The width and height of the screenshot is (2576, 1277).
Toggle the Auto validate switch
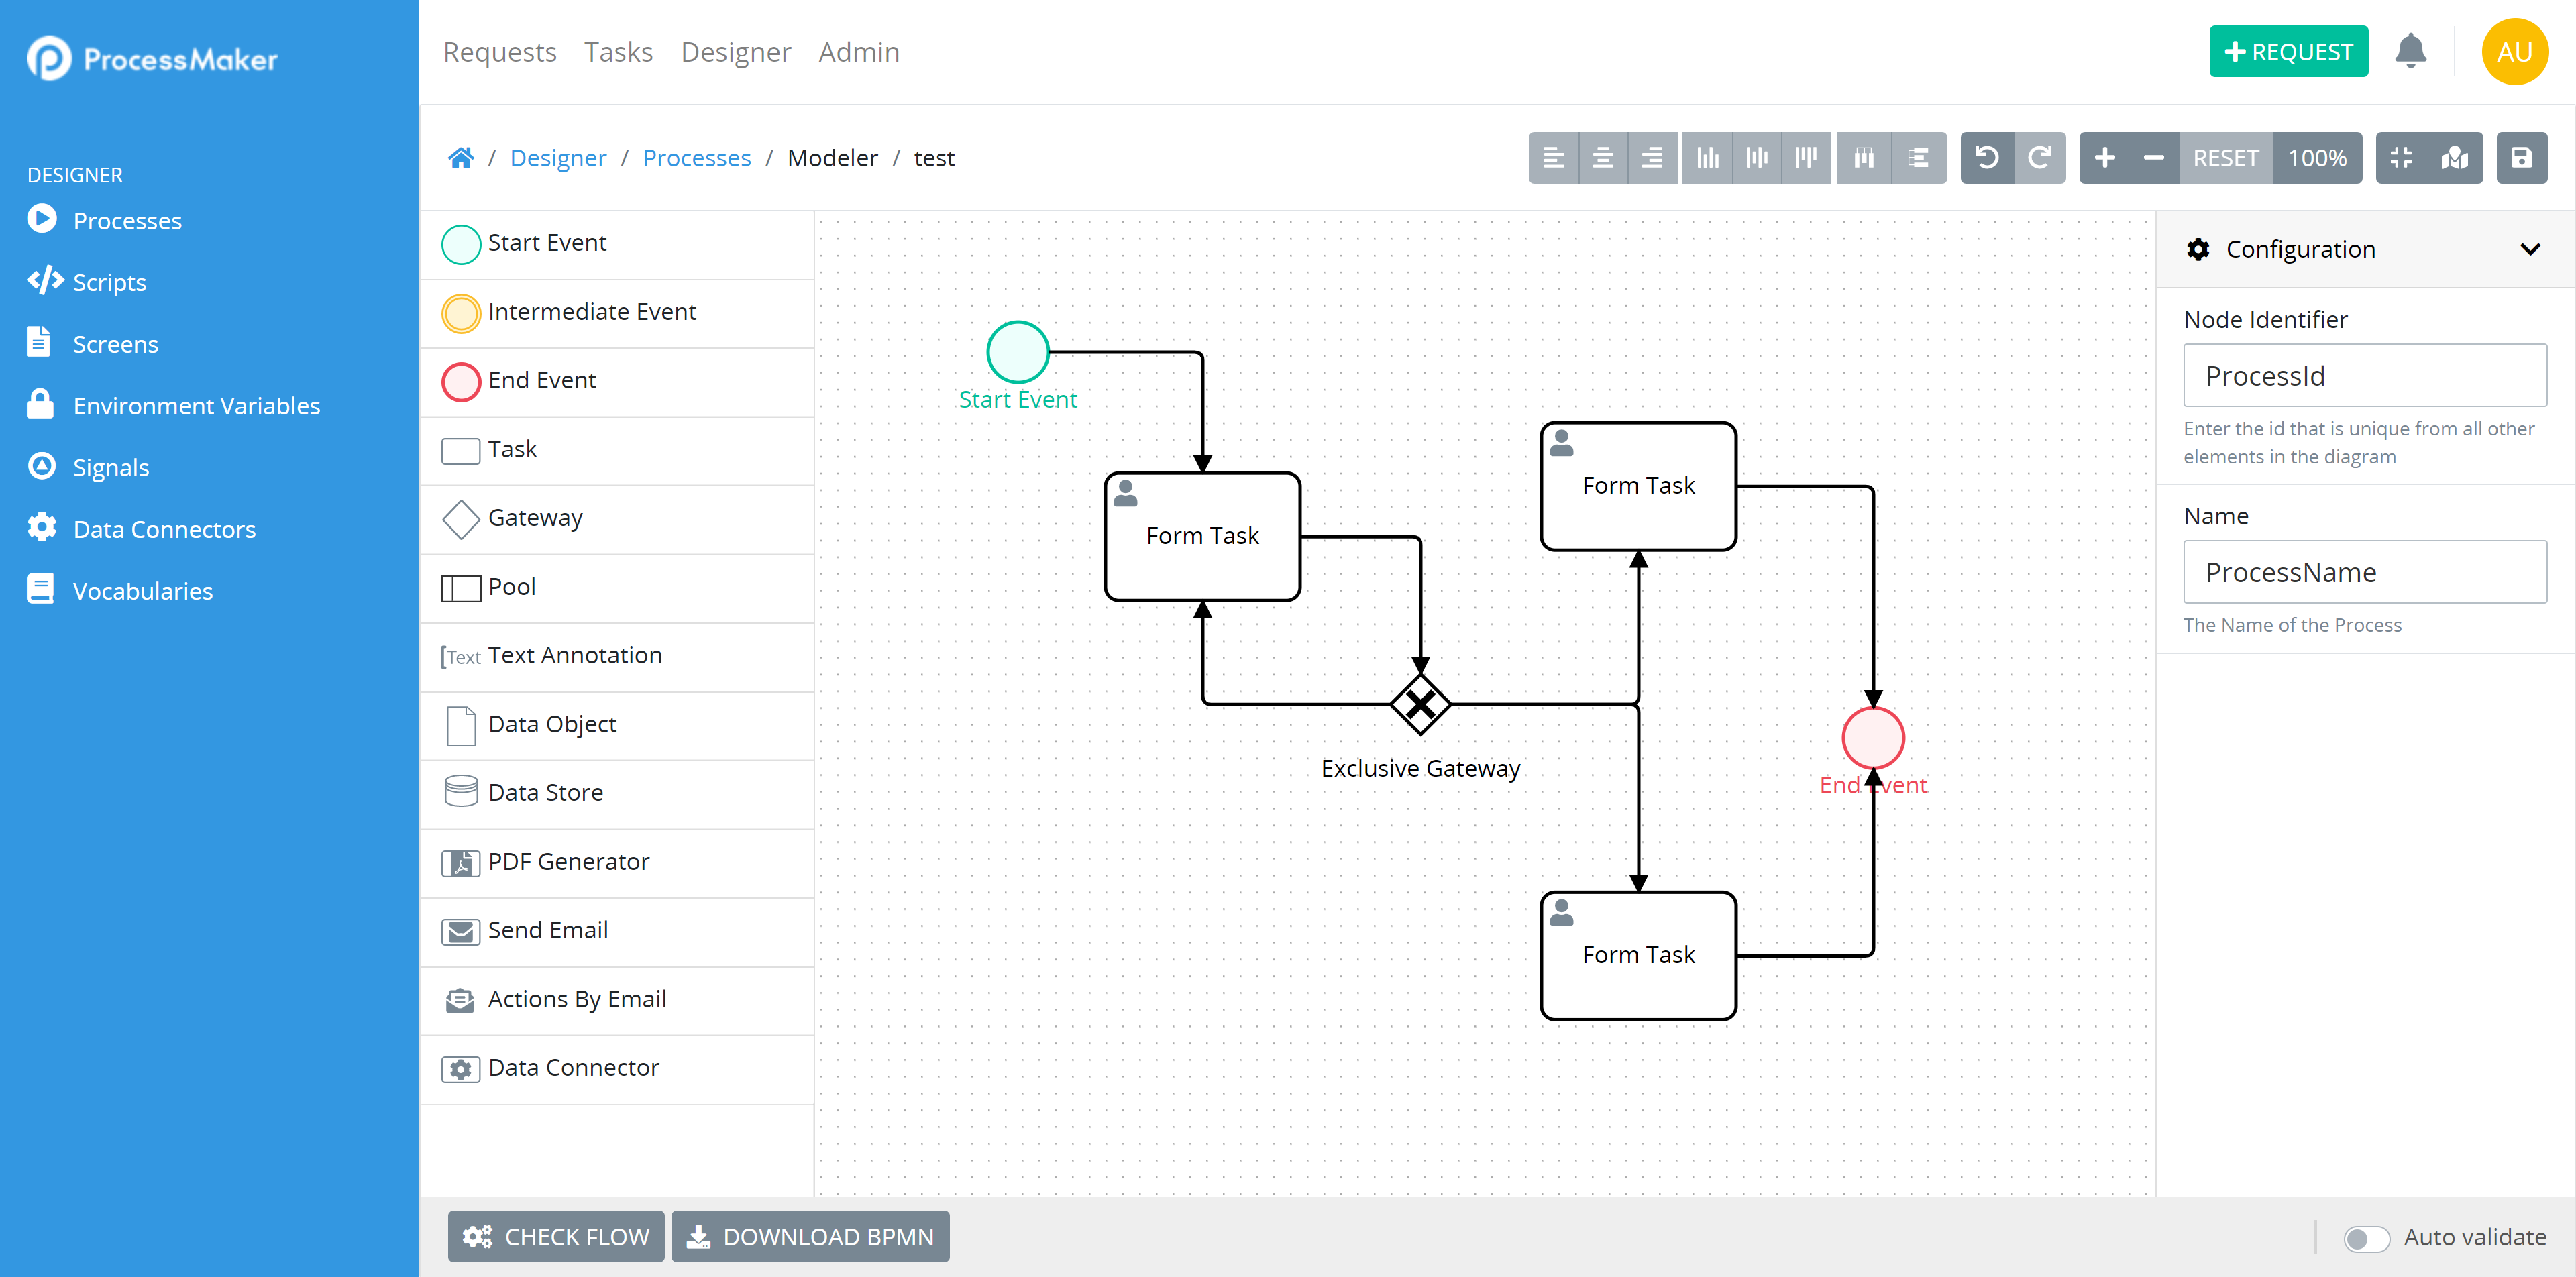pos(2366,1238)
